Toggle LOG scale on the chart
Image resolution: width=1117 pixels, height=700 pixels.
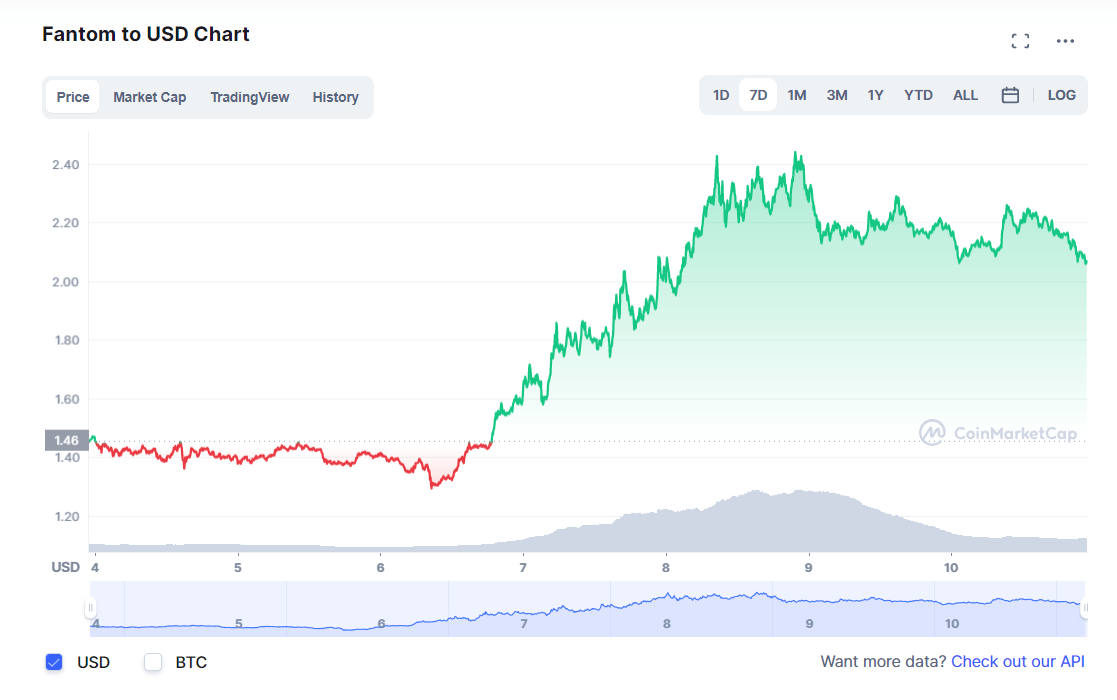(1061, 95)
